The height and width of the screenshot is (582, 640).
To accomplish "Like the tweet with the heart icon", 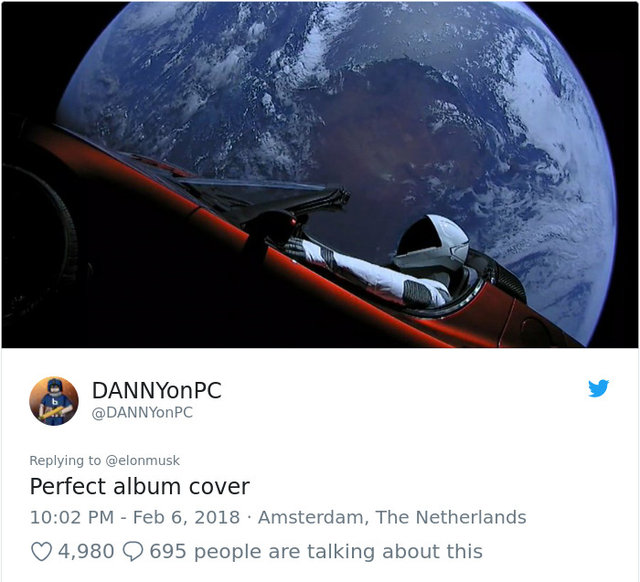I will 41,551.
